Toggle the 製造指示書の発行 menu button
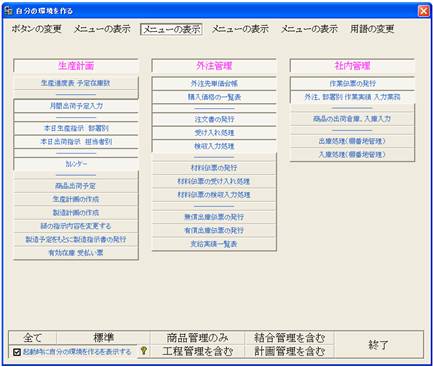Image resolution: width=433 pixels, height=367 pixels. [76, 239]
